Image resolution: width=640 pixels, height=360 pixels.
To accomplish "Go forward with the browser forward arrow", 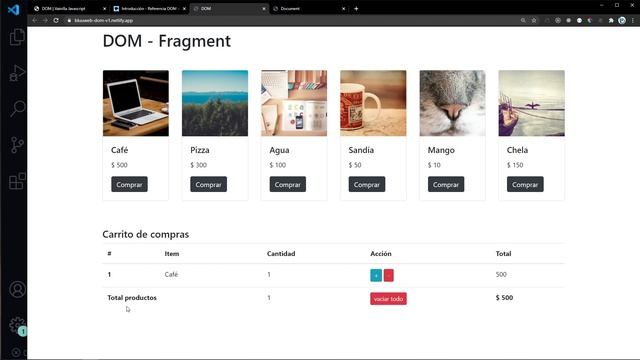I will [45, 20].
